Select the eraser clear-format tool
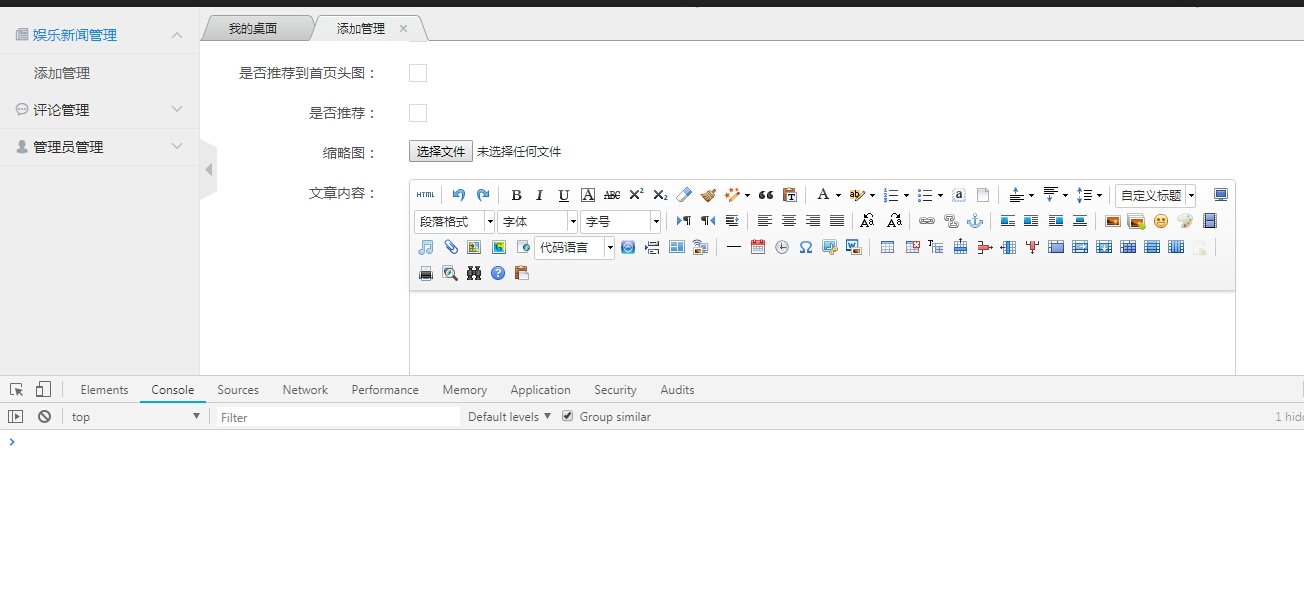The width and height of the screenshot is (1304, 616). click(x=684, y=195)
